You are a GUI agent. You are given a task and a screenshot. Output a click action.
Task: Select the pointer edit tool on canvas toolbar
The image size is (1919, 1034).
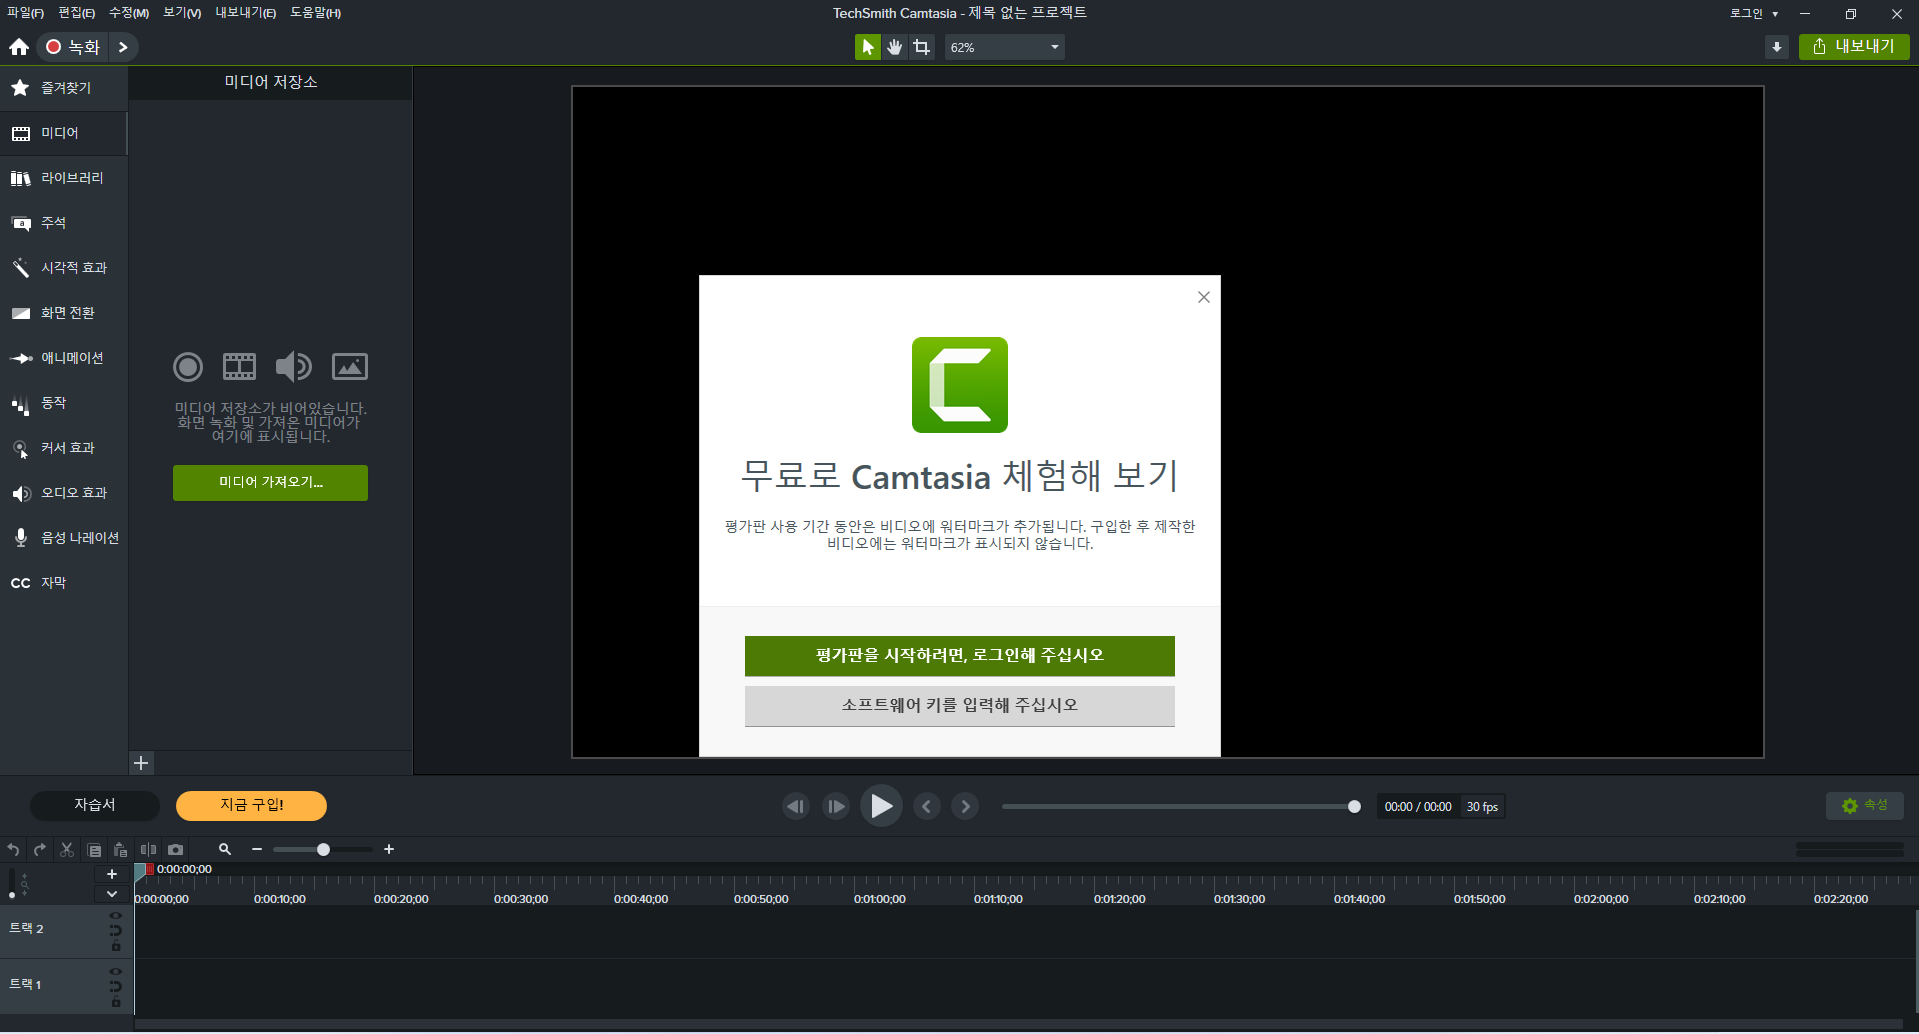coord(868,47)
